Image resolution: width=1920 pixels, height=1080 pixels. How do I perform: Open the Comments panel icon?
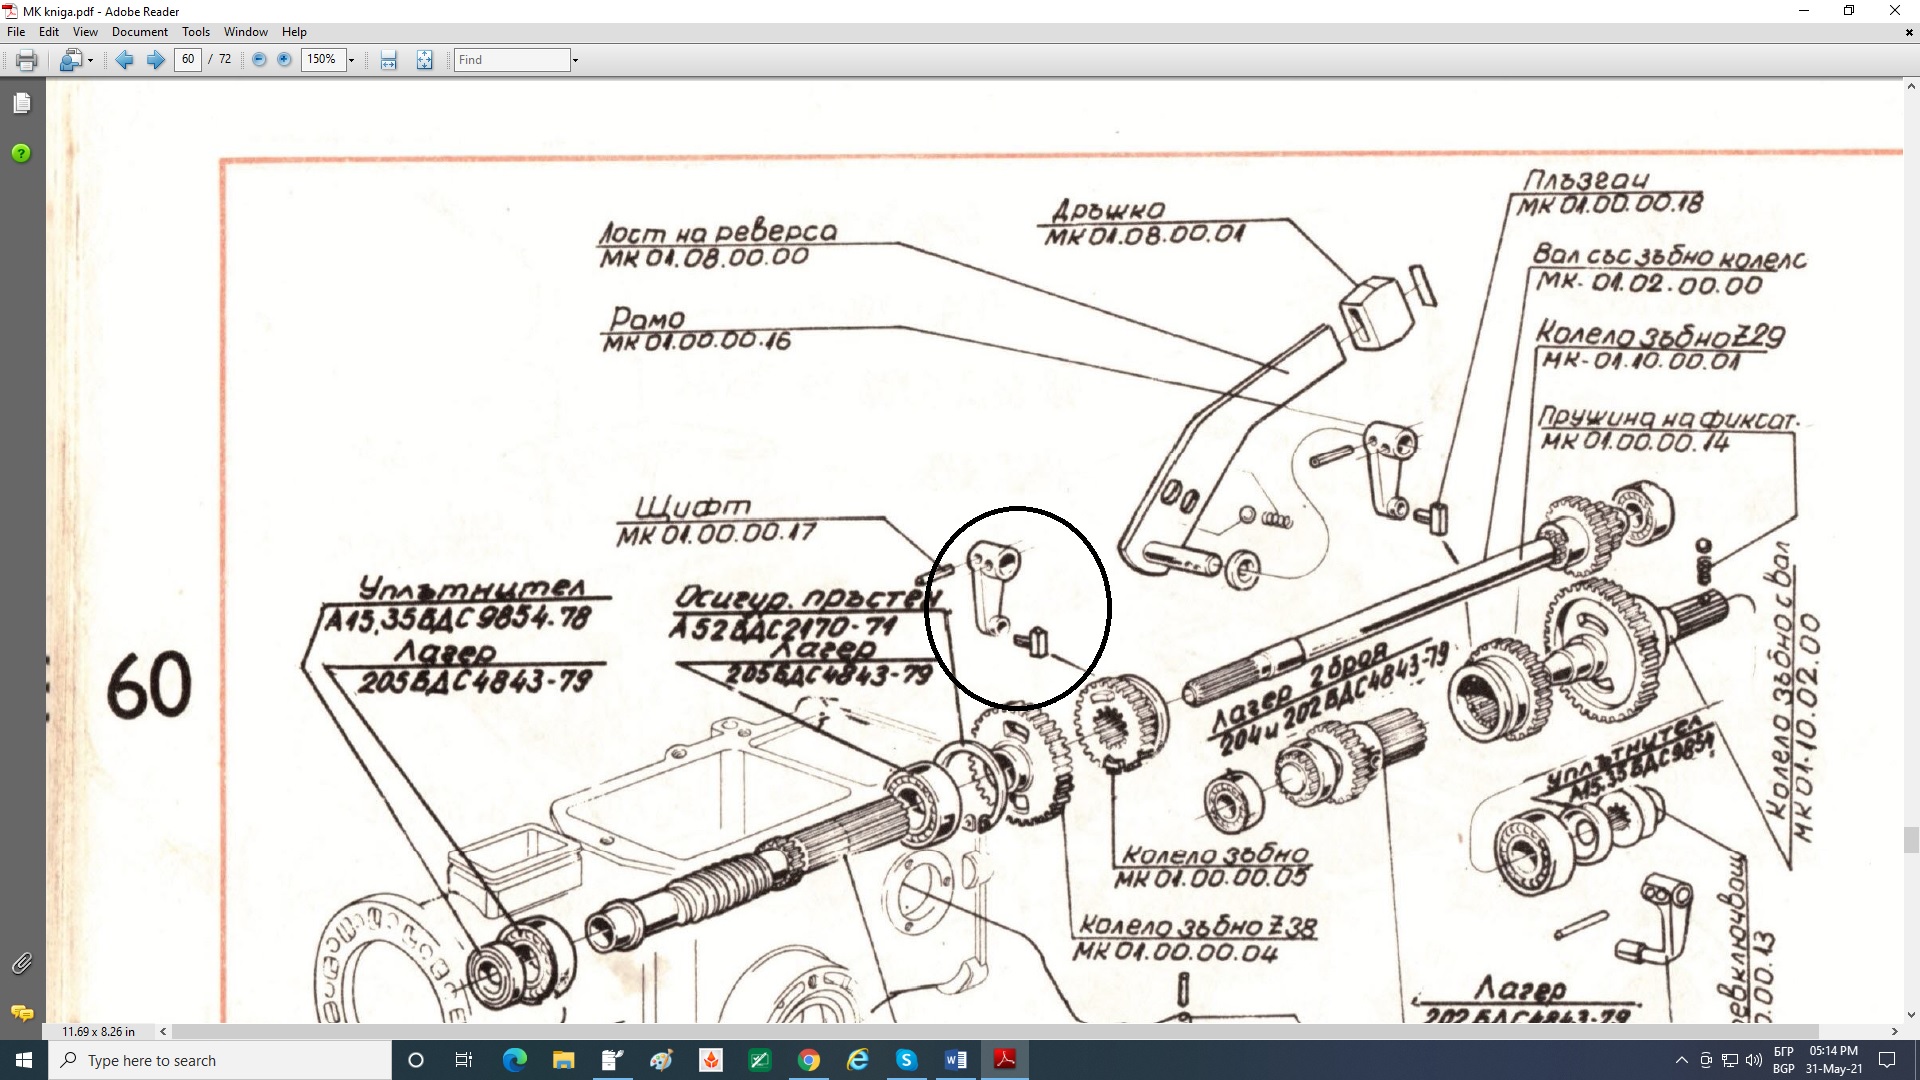[22, 1012]
